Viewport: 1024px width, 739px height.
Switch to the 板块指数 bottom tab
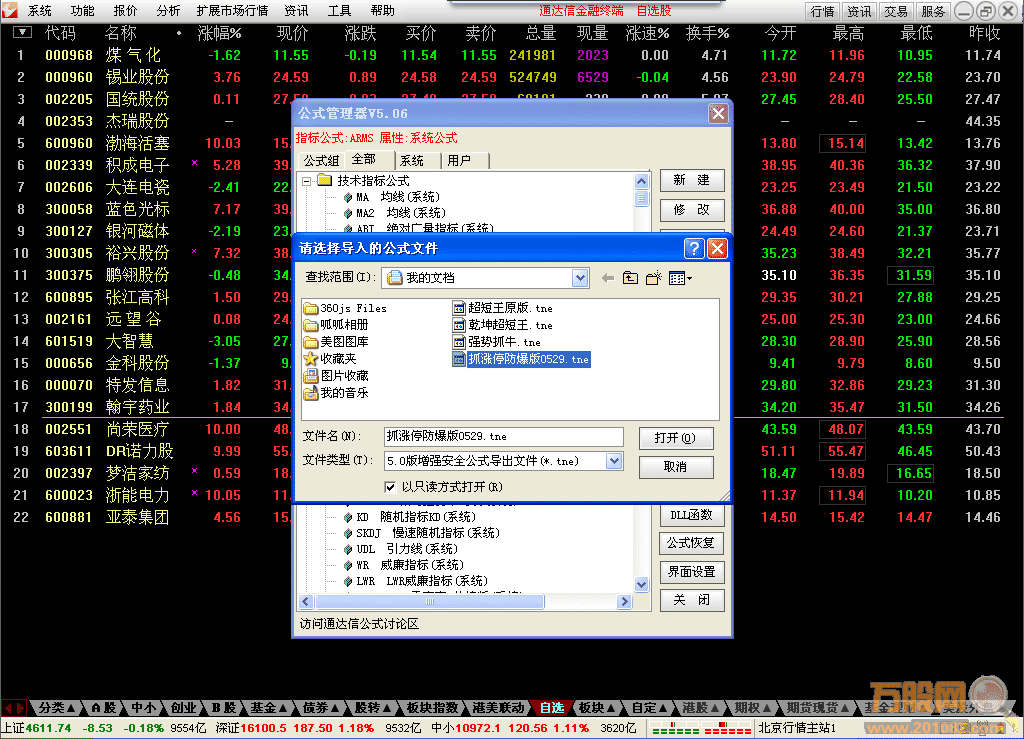pos(432,708)
